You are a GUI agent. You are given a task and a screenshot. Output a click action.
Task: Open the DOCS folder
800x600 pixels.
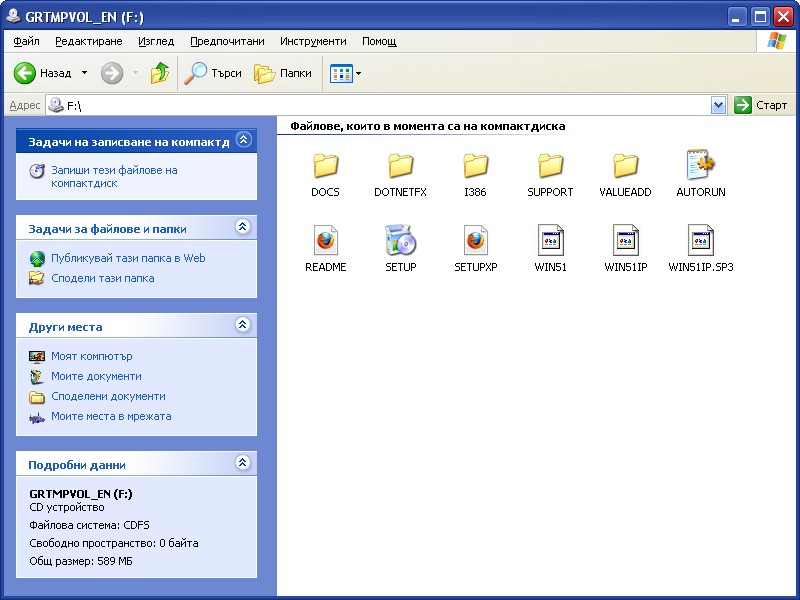pyautogui.click(x=326, y=175)
